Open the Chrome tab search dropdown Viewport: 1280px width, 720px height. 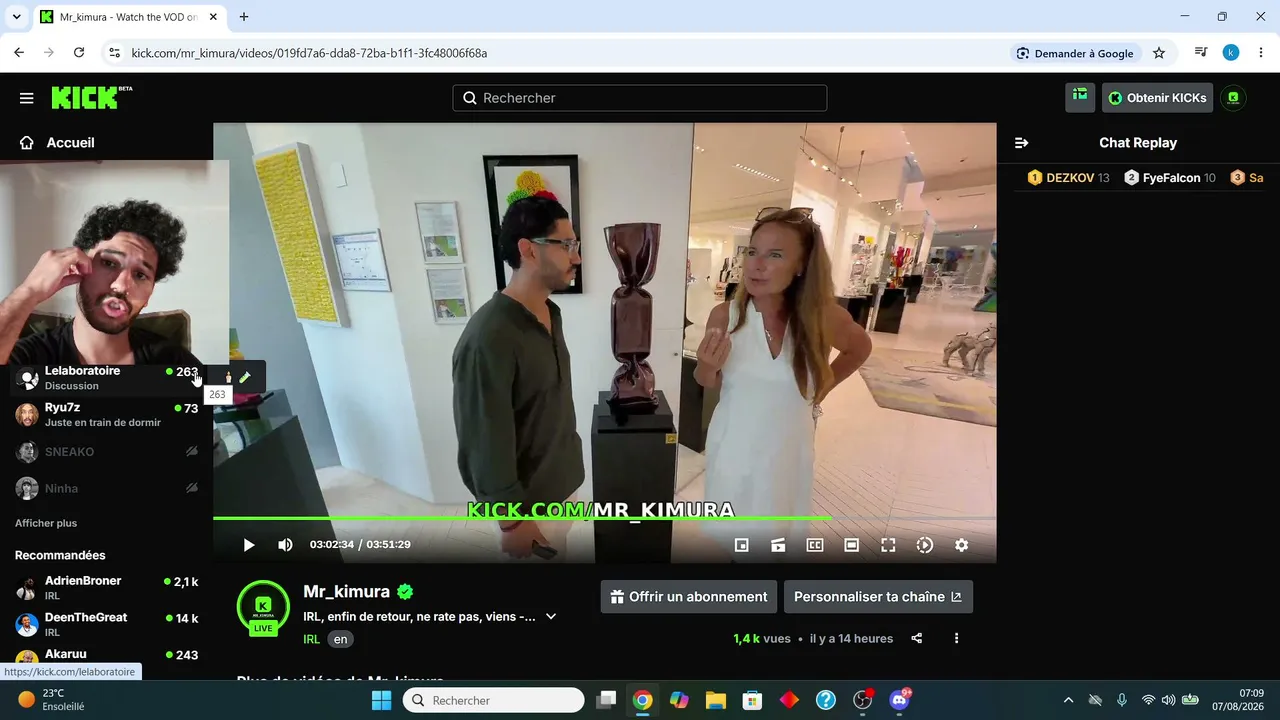tap(16, 17)
